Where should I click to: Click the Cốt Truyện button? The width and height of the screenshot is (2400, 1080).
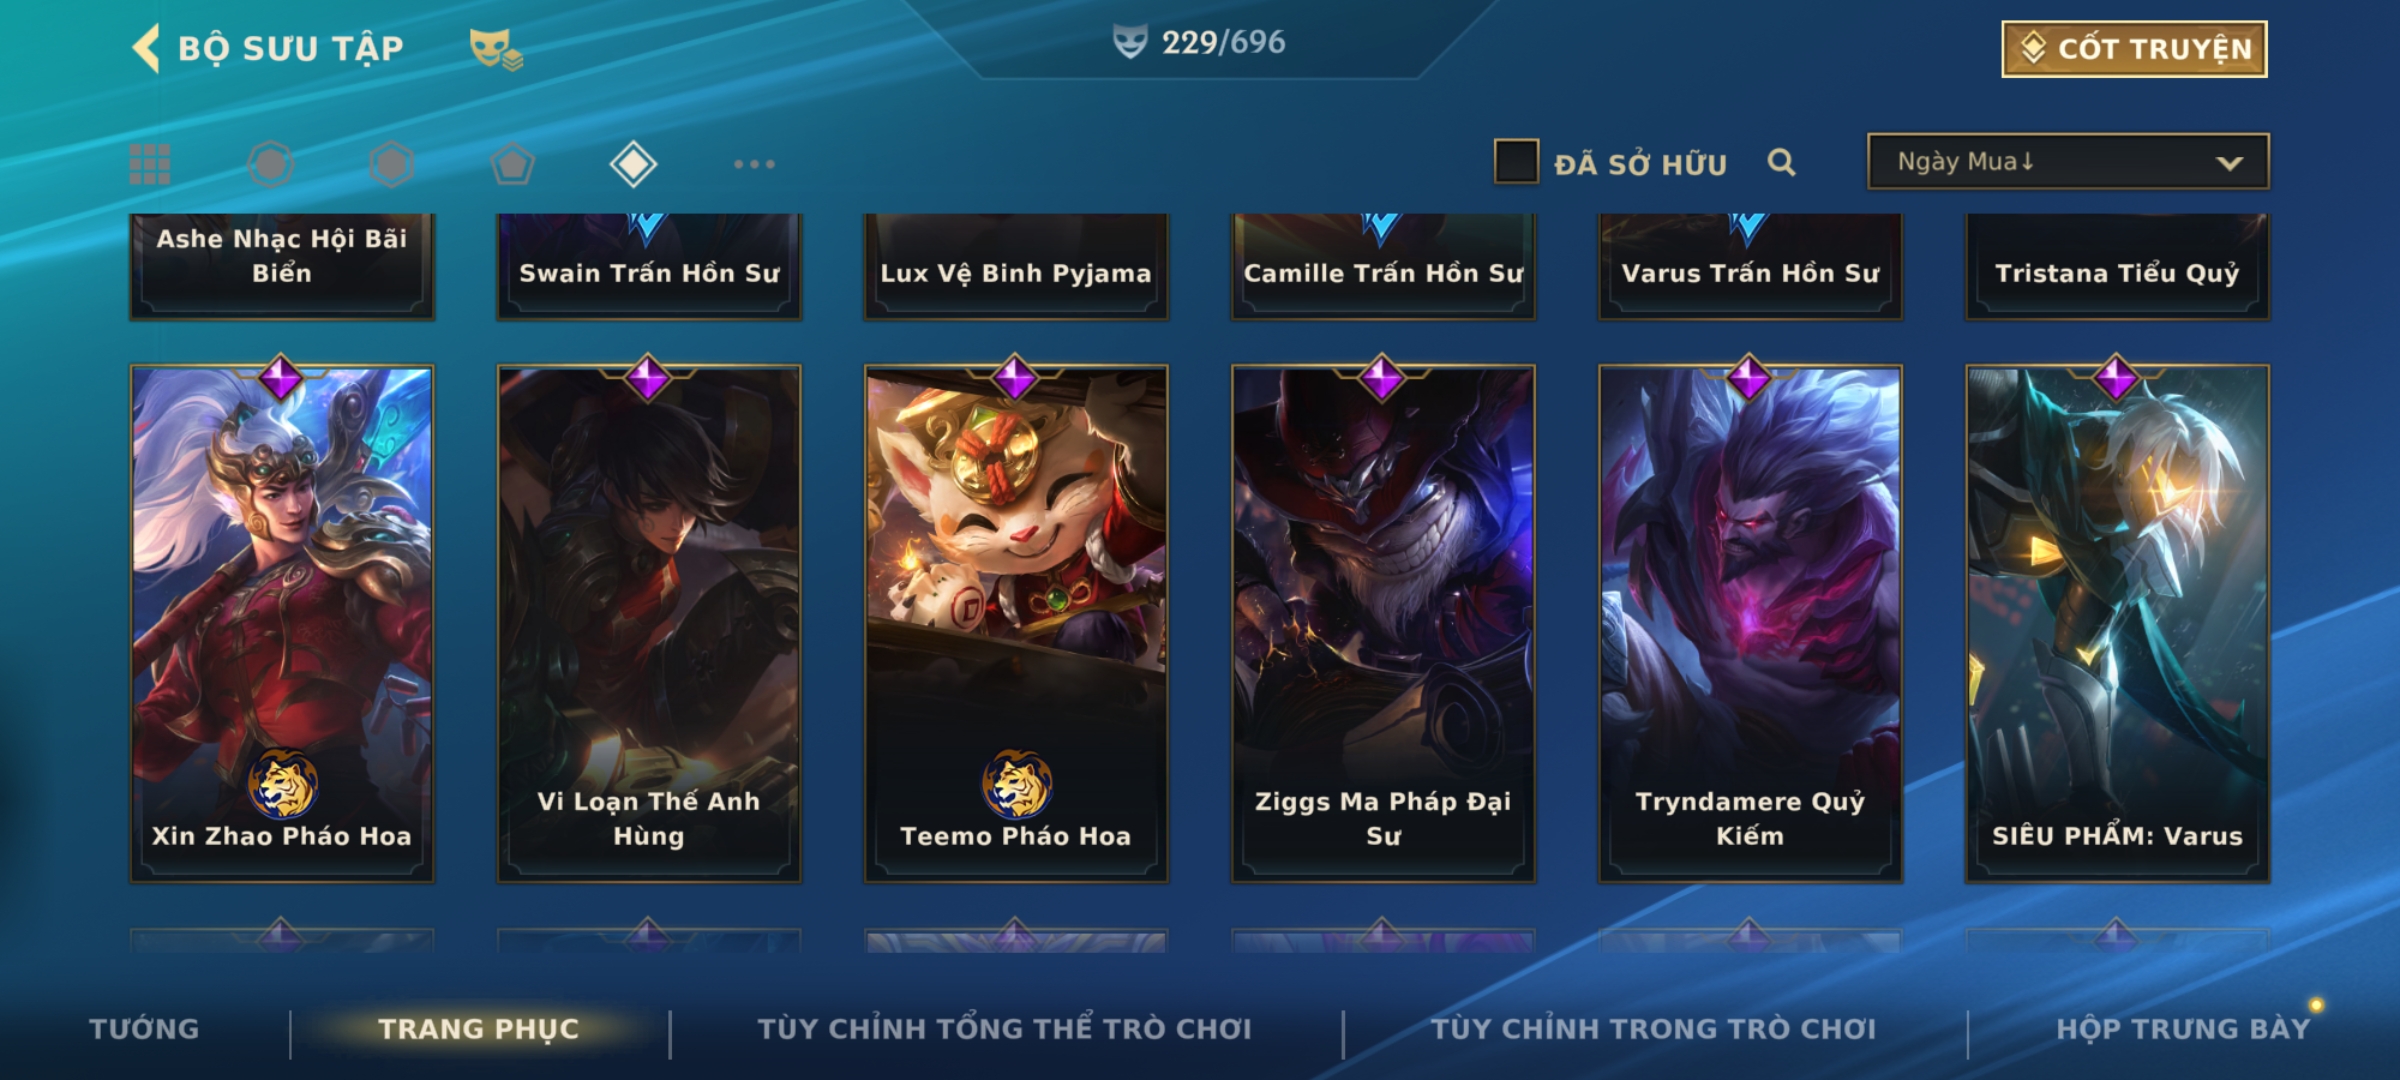(2134, 49)
